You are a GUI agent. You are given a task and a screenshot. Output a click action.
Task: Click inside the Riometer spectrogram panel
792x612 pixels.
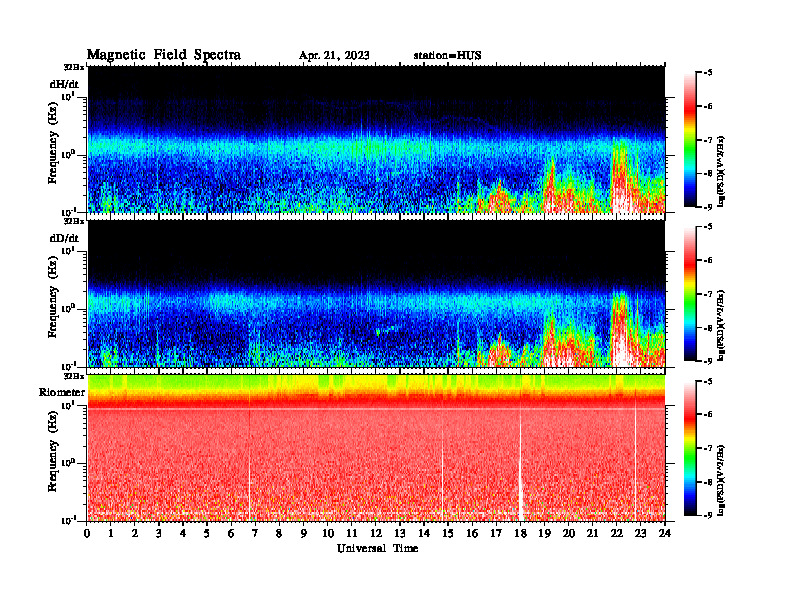pyautogui.click(x=376, y=447)
